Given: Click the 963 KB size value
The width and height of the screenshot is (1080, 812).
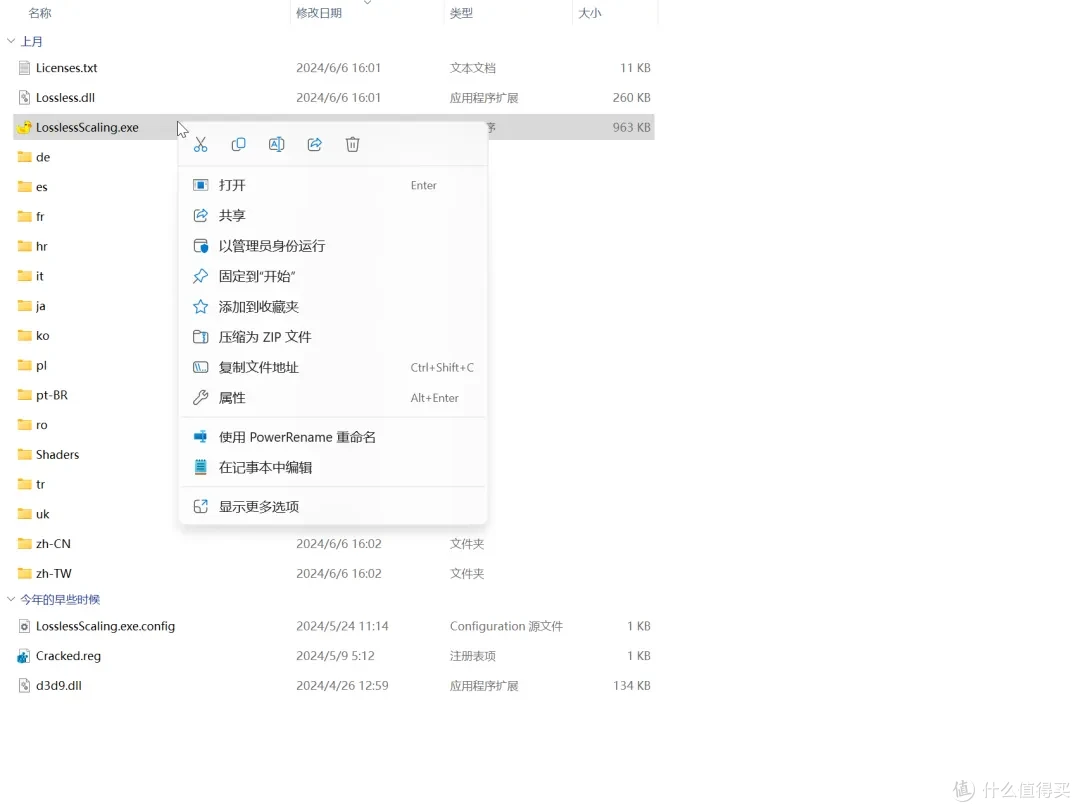Looking at the screenshot, I should (x=632, y=127).
